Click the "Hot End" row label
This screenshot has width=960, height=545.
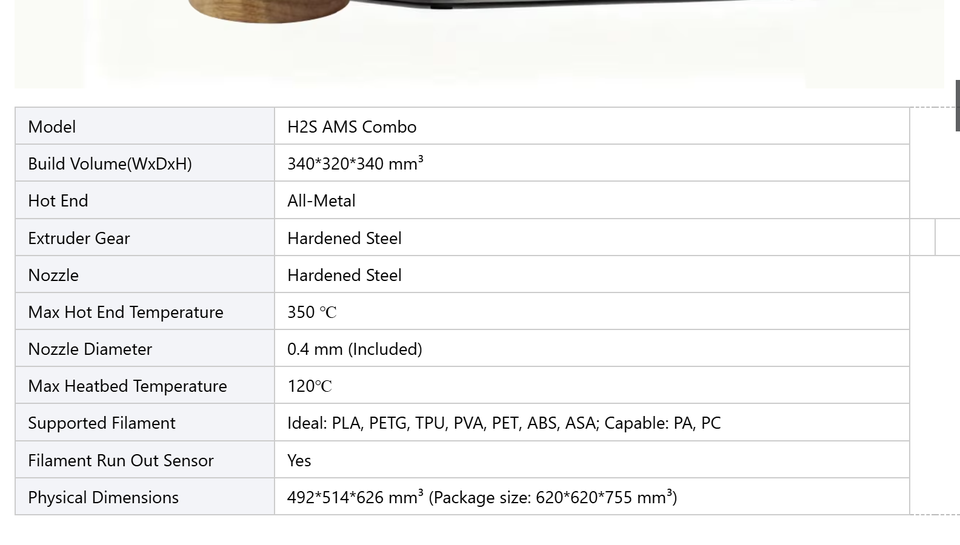(58, 201)
